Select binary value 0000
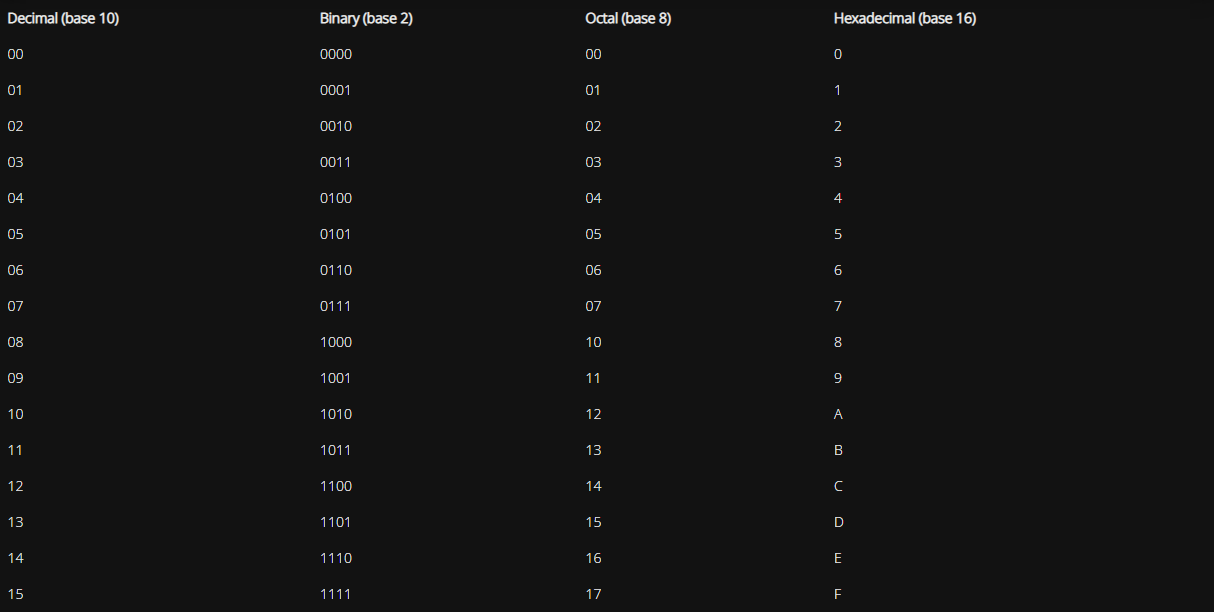1214x612 pixels. 336,54
